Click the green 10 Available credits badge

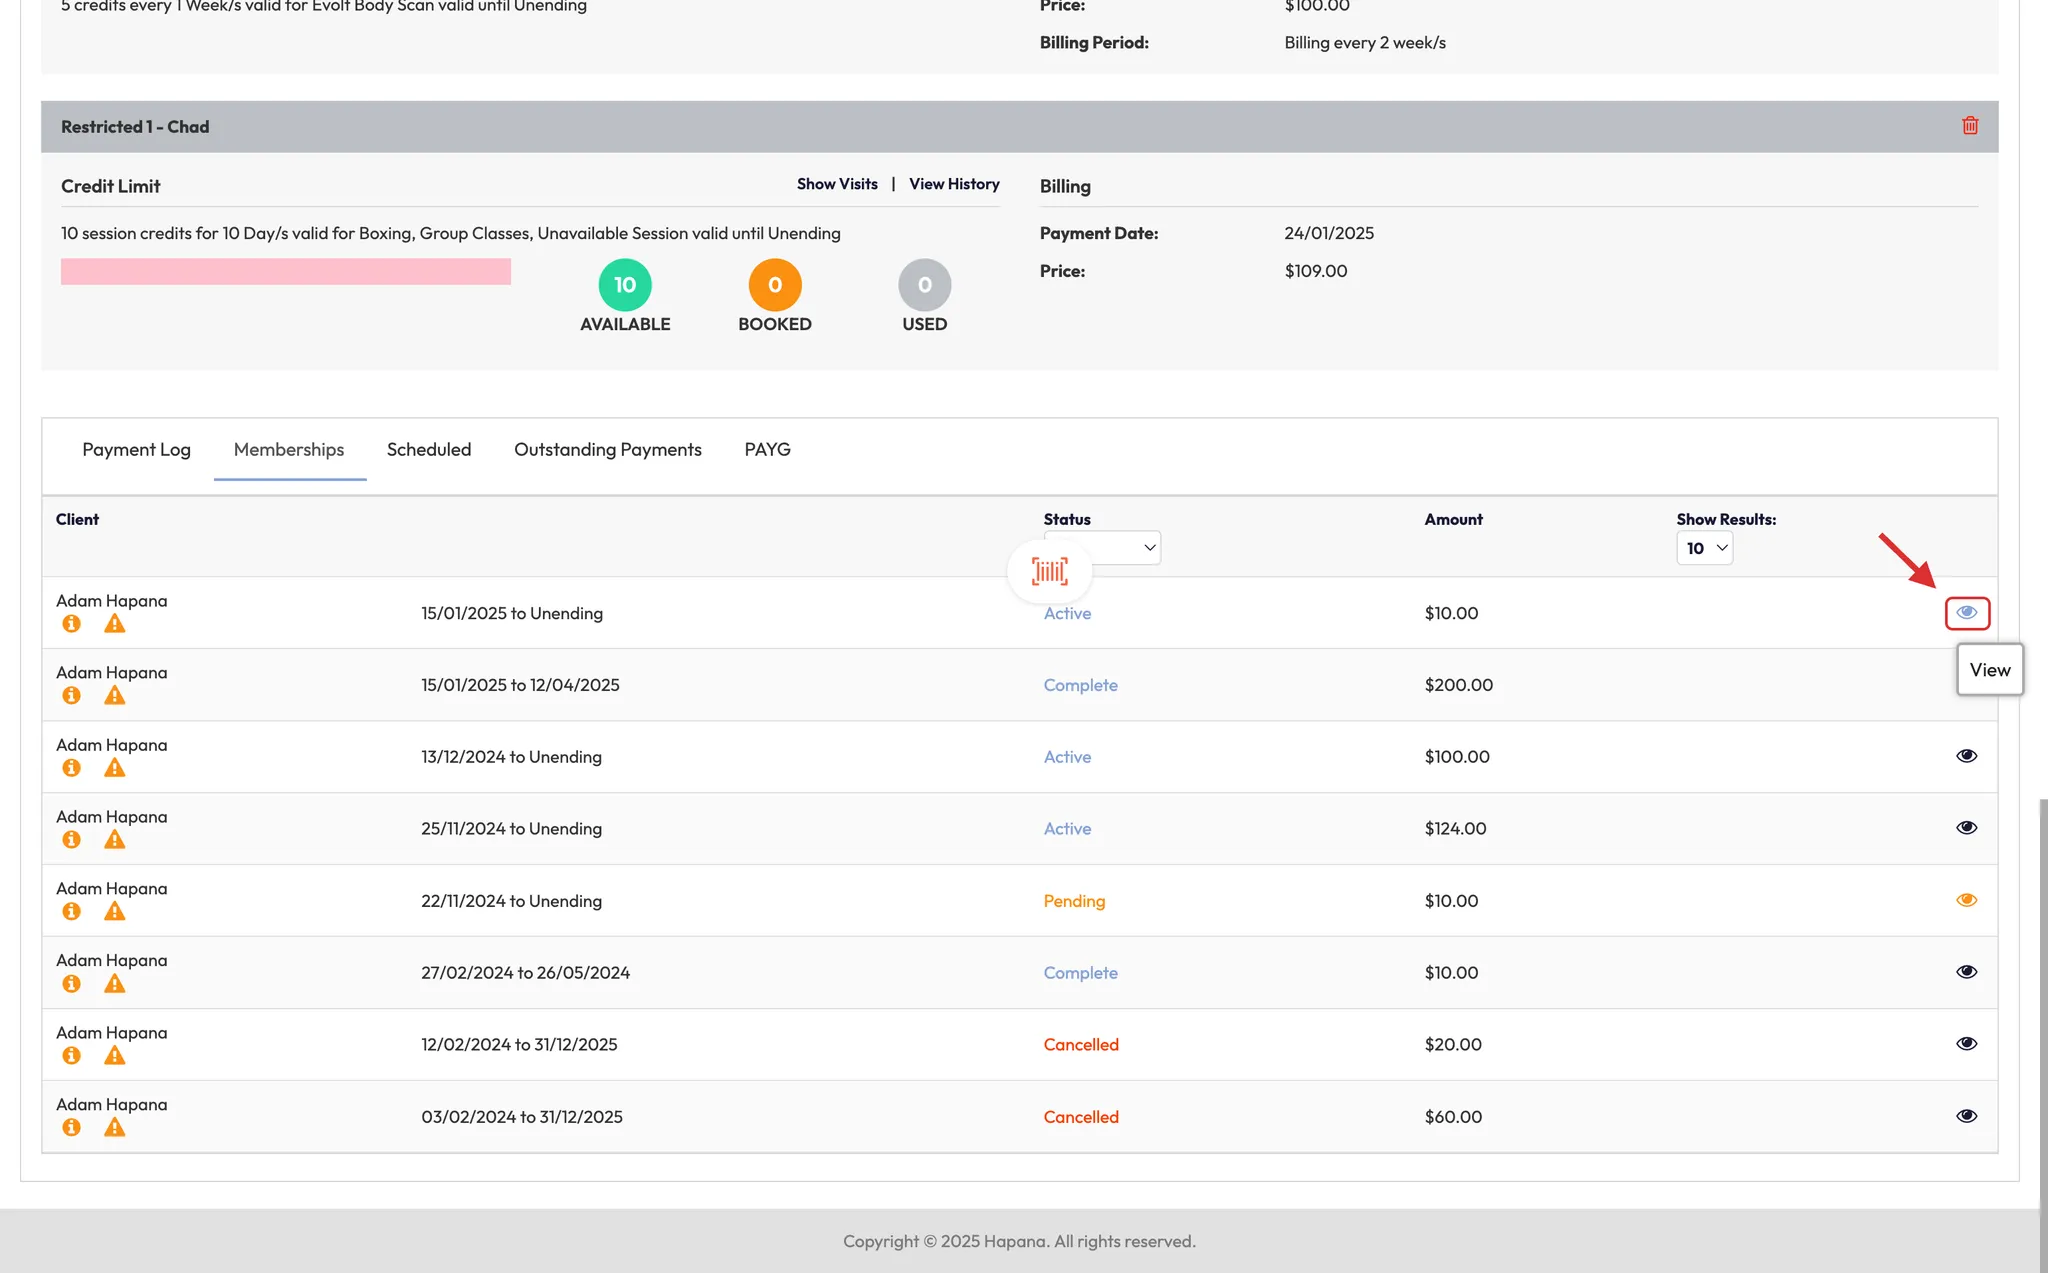click(625, 285)
